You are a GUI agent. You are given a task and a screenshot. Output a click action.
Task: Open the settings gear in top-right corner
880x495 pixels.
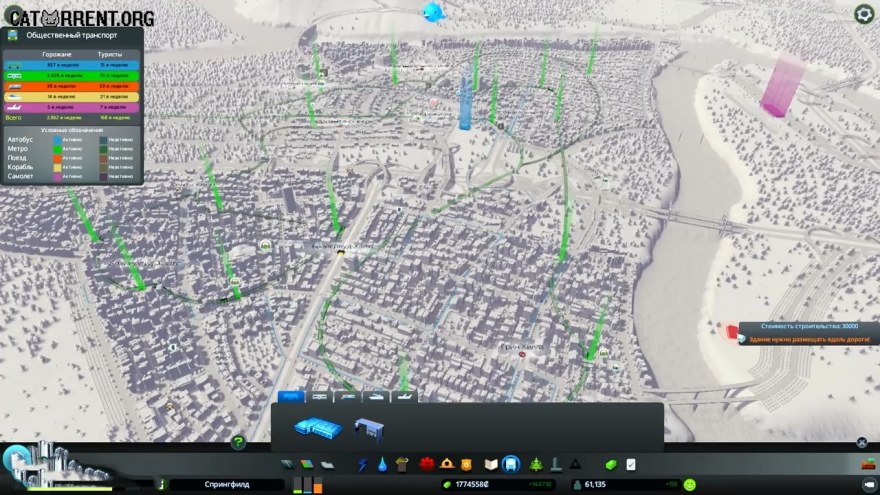(864, 14)
